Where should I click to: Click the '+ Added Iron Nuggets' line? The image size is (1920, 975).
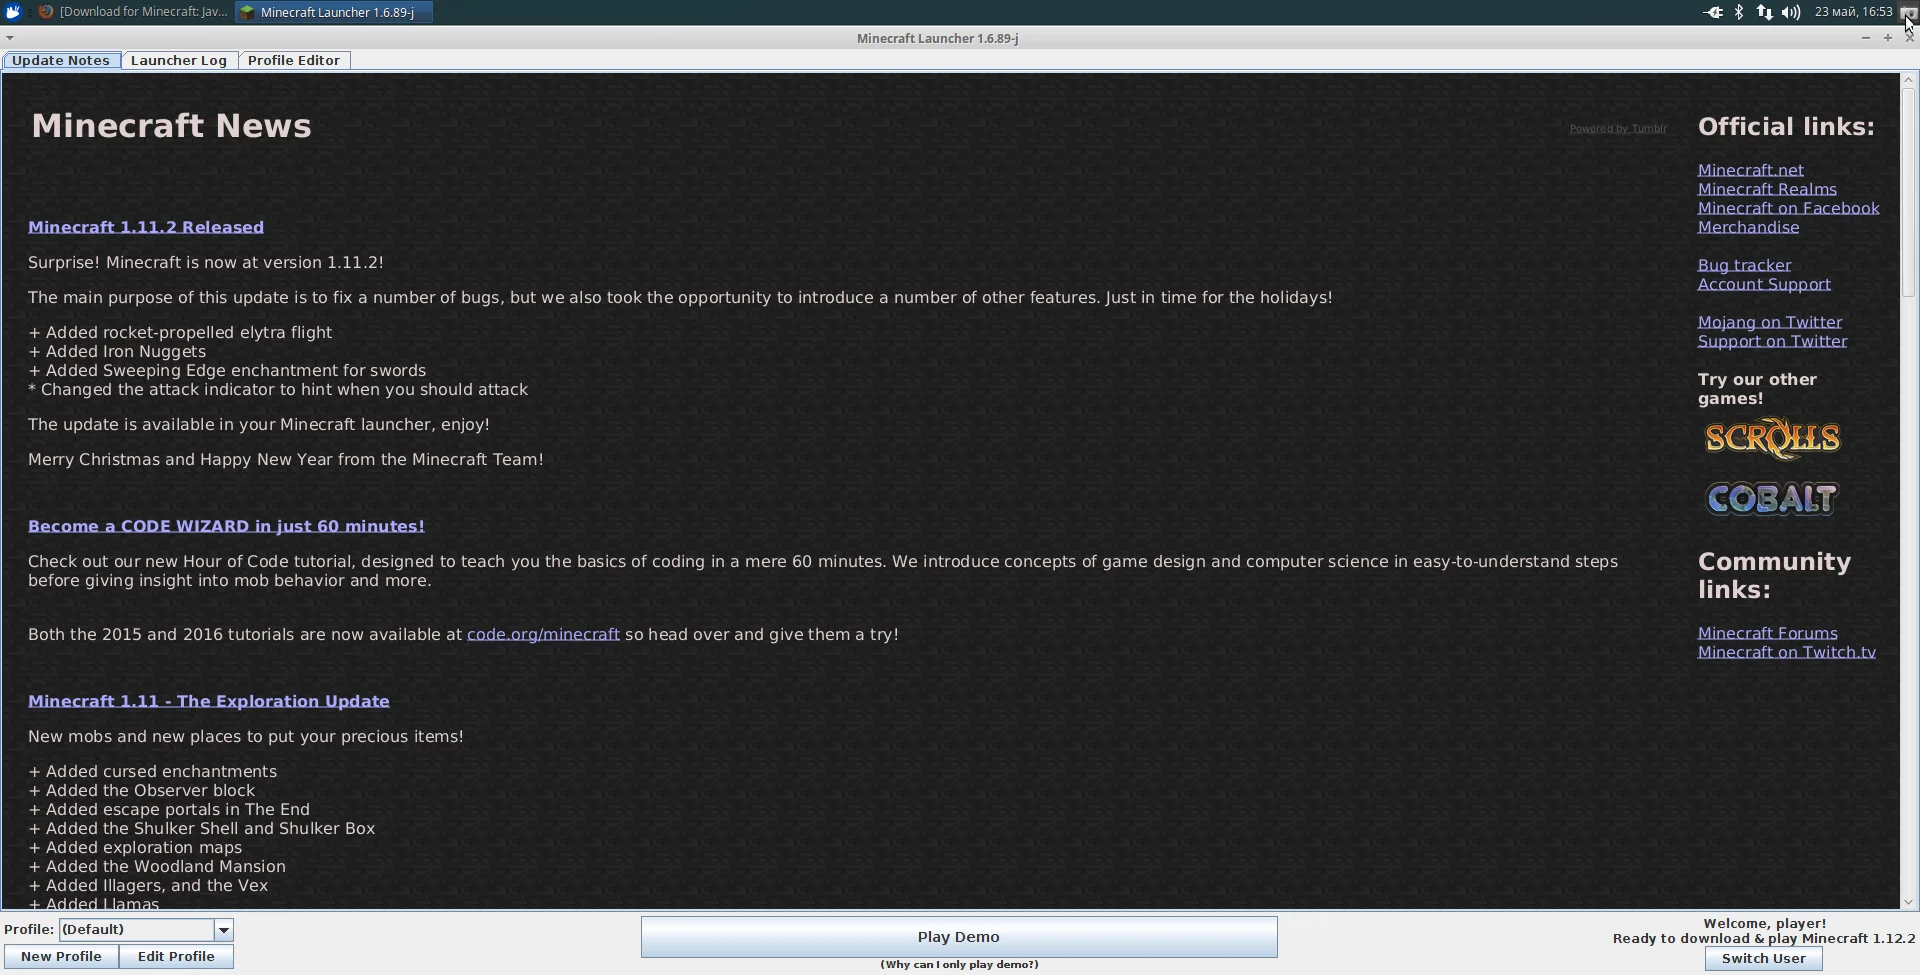point(117,351)
